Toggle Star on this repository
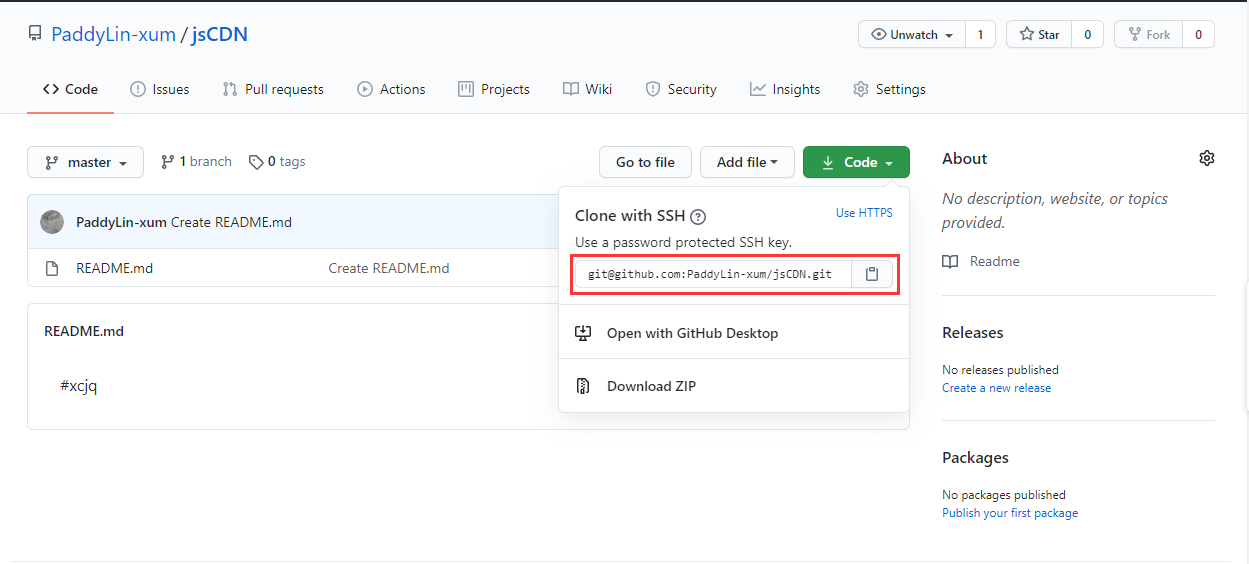Viewport: 1249px width, 564px height. pyautogui.click(x=1039, y=34)
